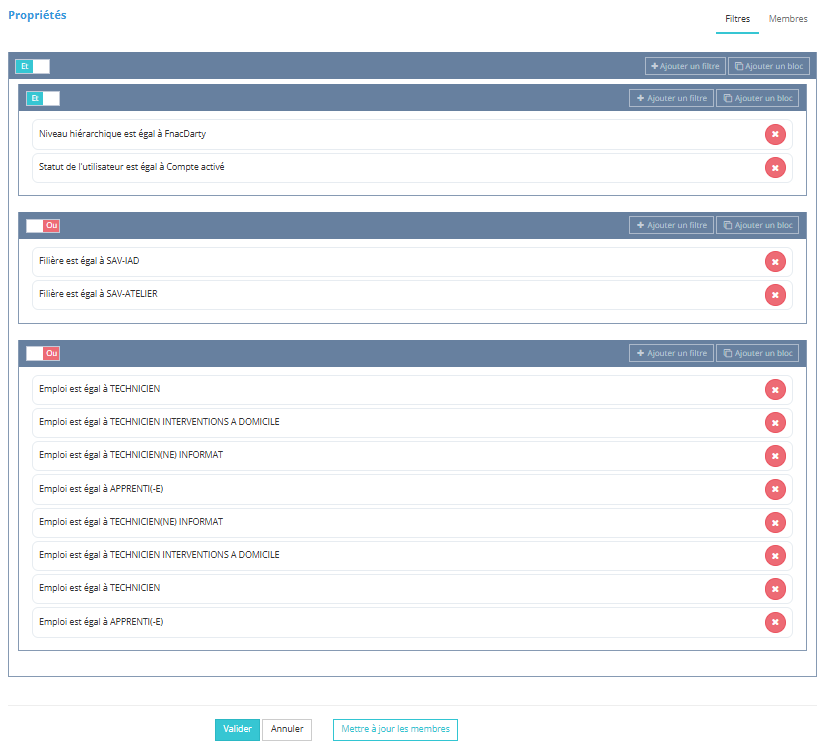Viewport: 825px width, 750px height.
Task: Click Ajouter un bloc in outermost header
Action: point(768,66)
